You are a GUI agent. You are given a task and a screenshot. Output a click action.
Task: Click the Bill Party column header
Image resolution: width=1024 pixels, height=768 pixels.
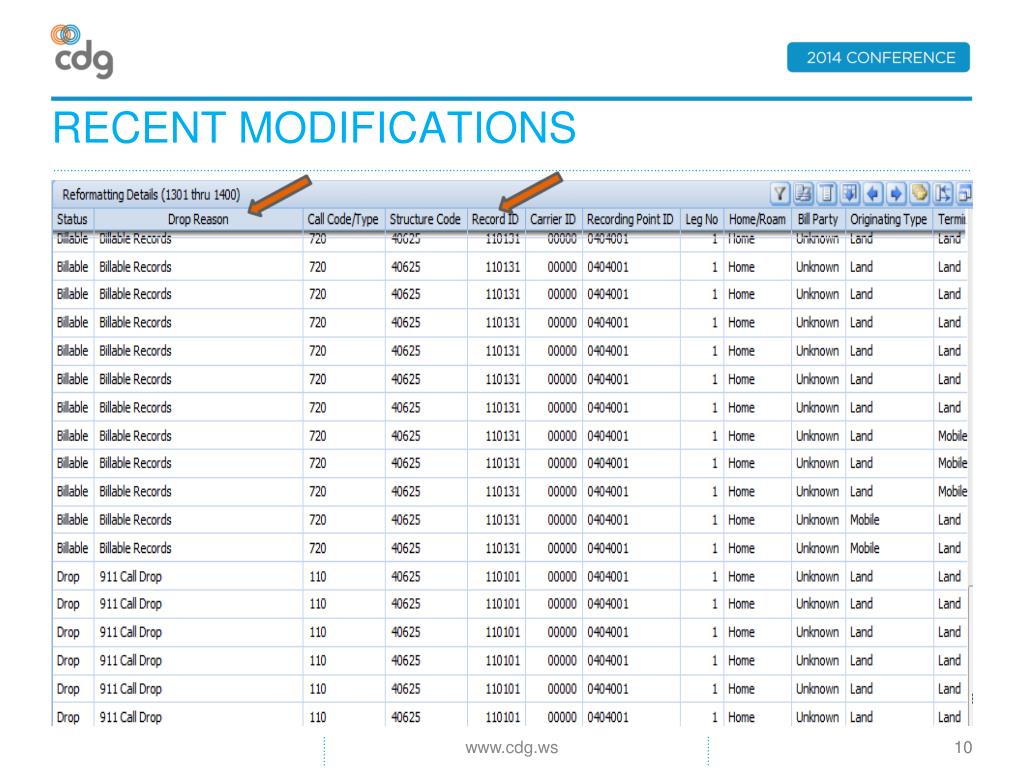(x=818, y=219)
